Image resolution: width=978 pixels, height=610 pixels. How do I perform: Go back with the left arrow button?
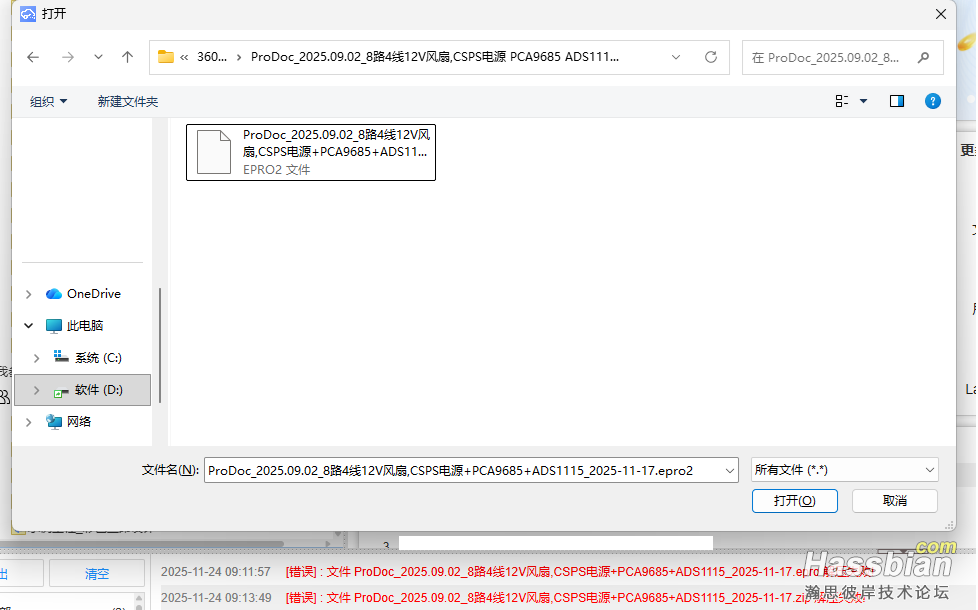click(33, 57)
